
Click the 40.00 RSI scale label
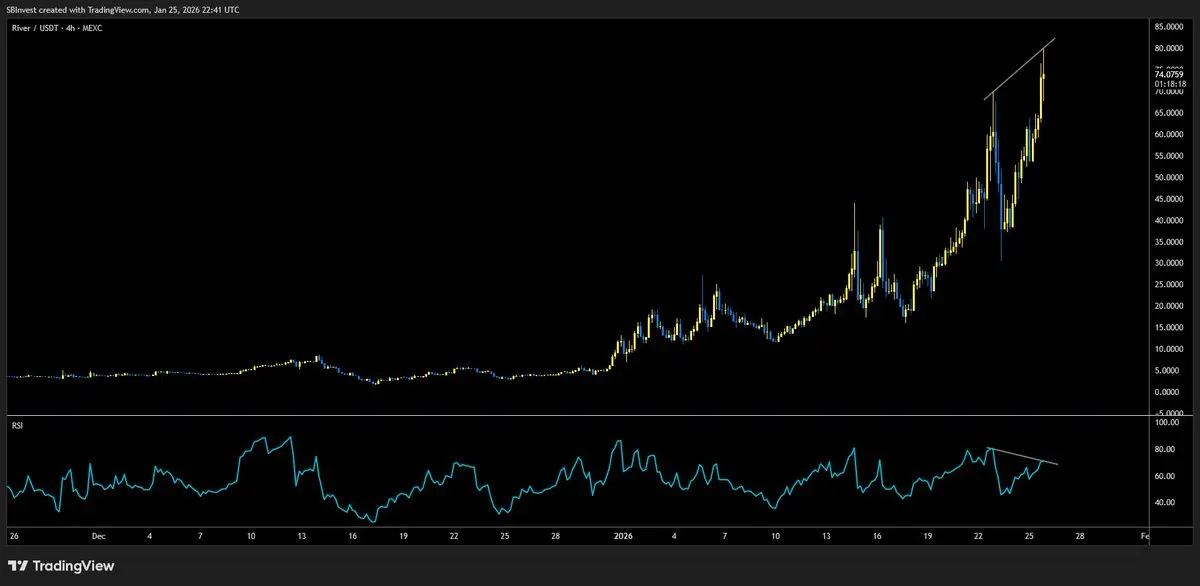1165,503
